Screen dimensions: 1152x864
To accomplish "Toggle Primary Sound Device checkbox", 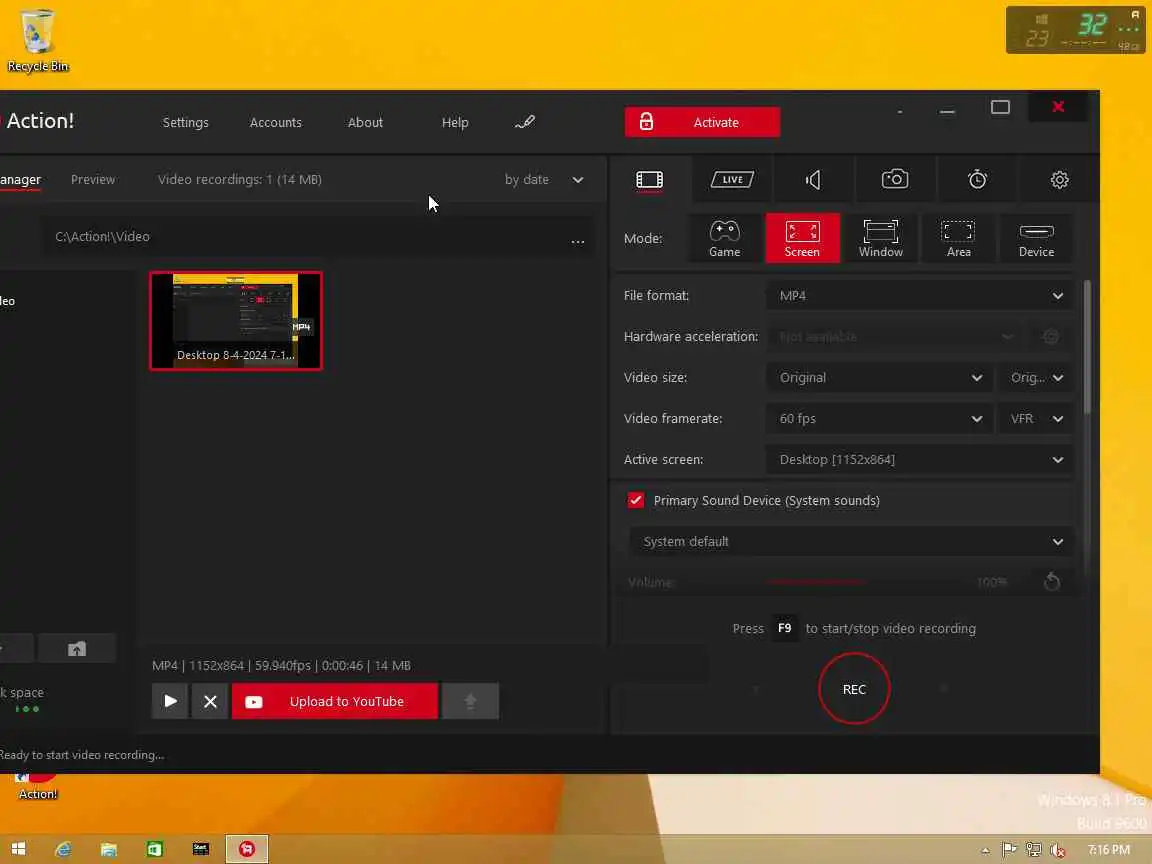I will 636,500.
